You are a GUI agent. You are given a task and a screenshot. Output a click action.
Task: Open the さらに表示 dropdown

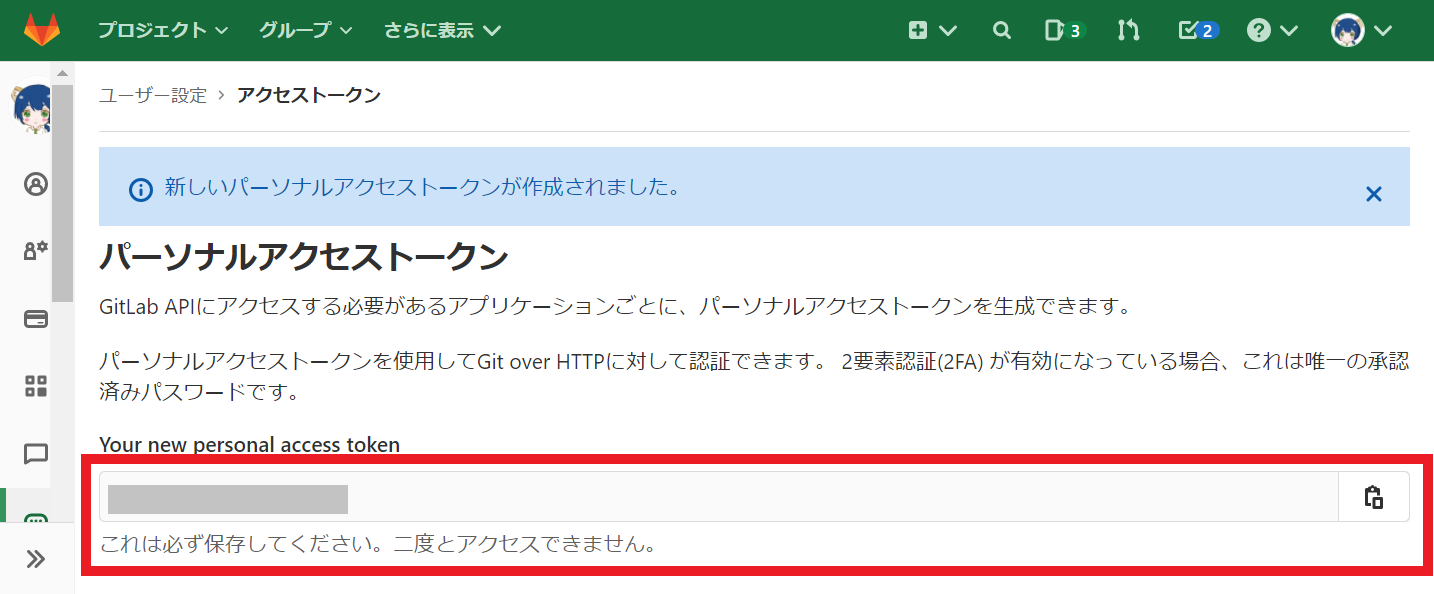[x=441, y=30]
